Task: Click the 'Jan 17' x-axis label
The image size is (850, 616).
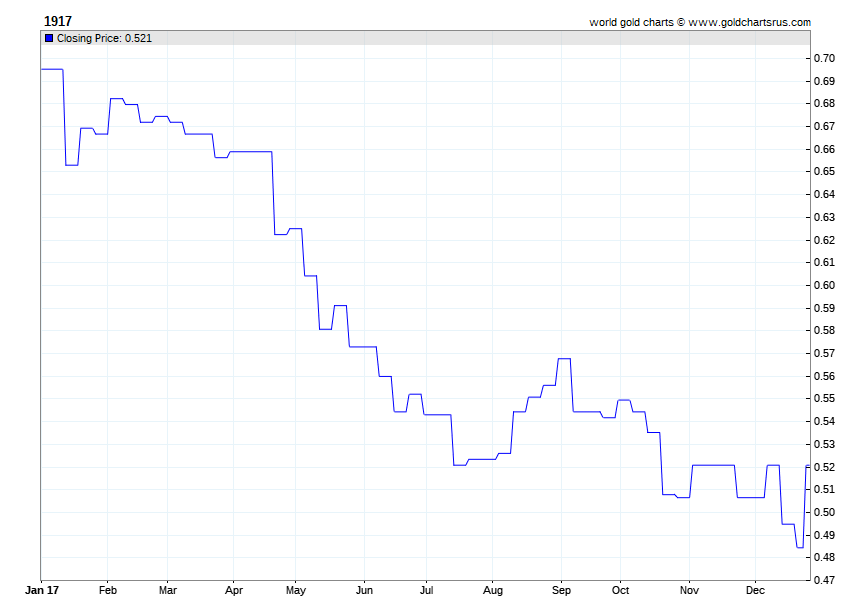Action: point(42,590)
